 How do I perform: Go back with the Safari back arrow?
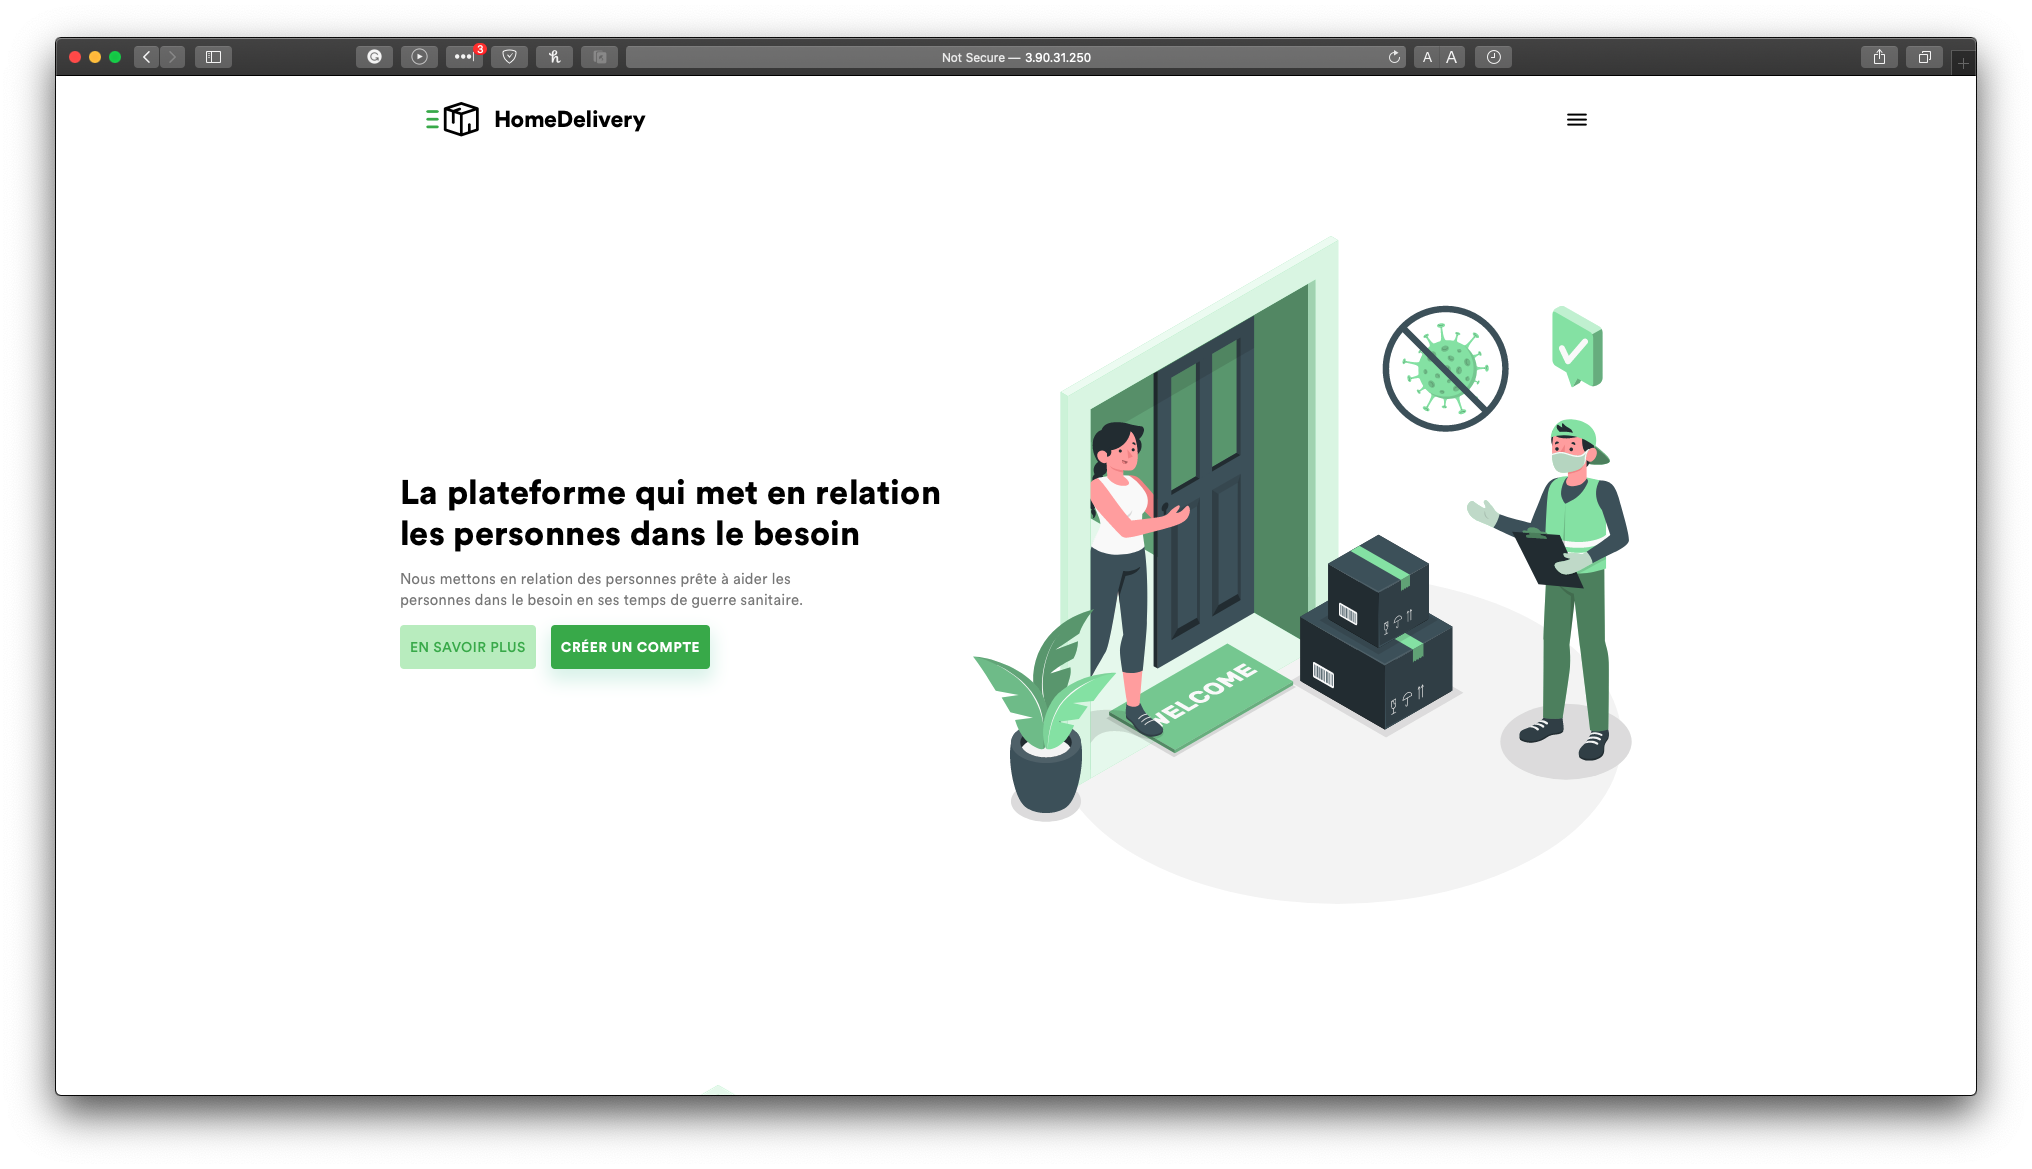[147, 57]
